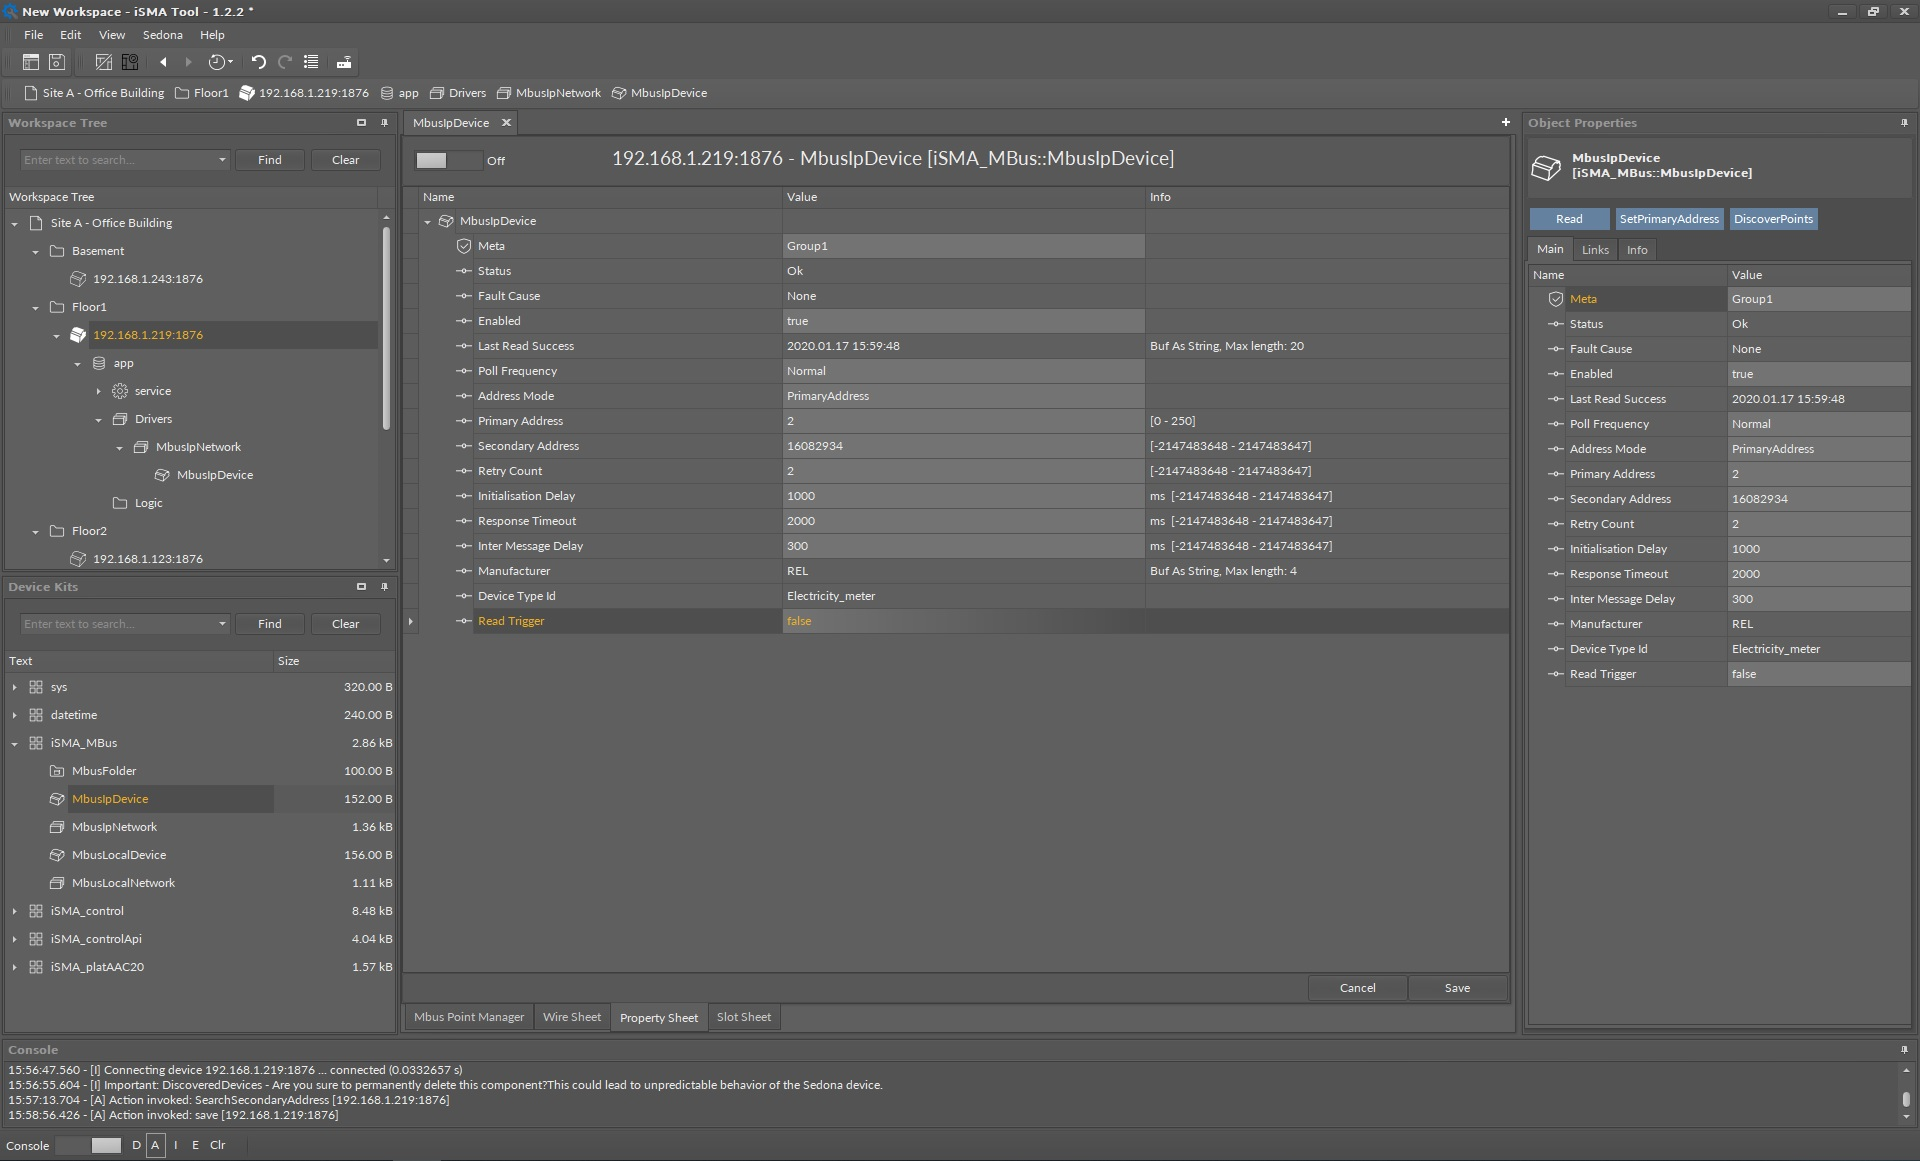This screenshot has height=1161, width=1920.
Task: Click the Save button in property sheet
Action: [x=1456, y=988]
